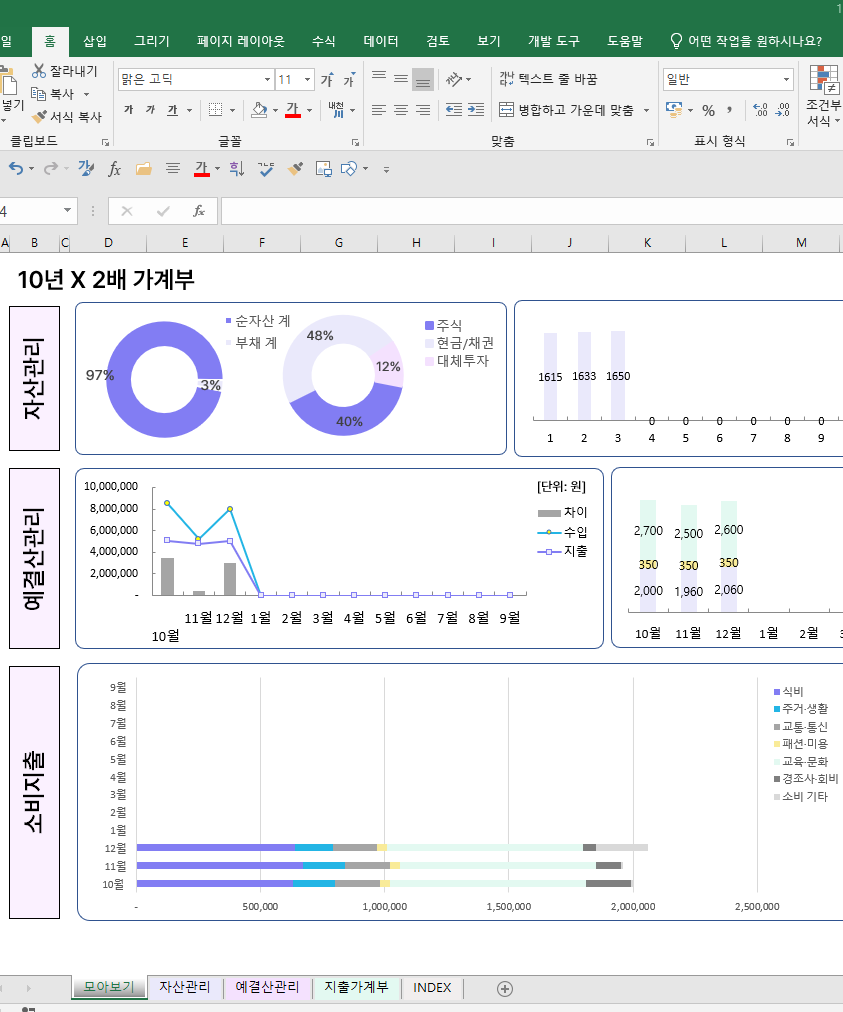
Task: Click the picture insert icon in quick access toolbar
Action: point(323,169)
